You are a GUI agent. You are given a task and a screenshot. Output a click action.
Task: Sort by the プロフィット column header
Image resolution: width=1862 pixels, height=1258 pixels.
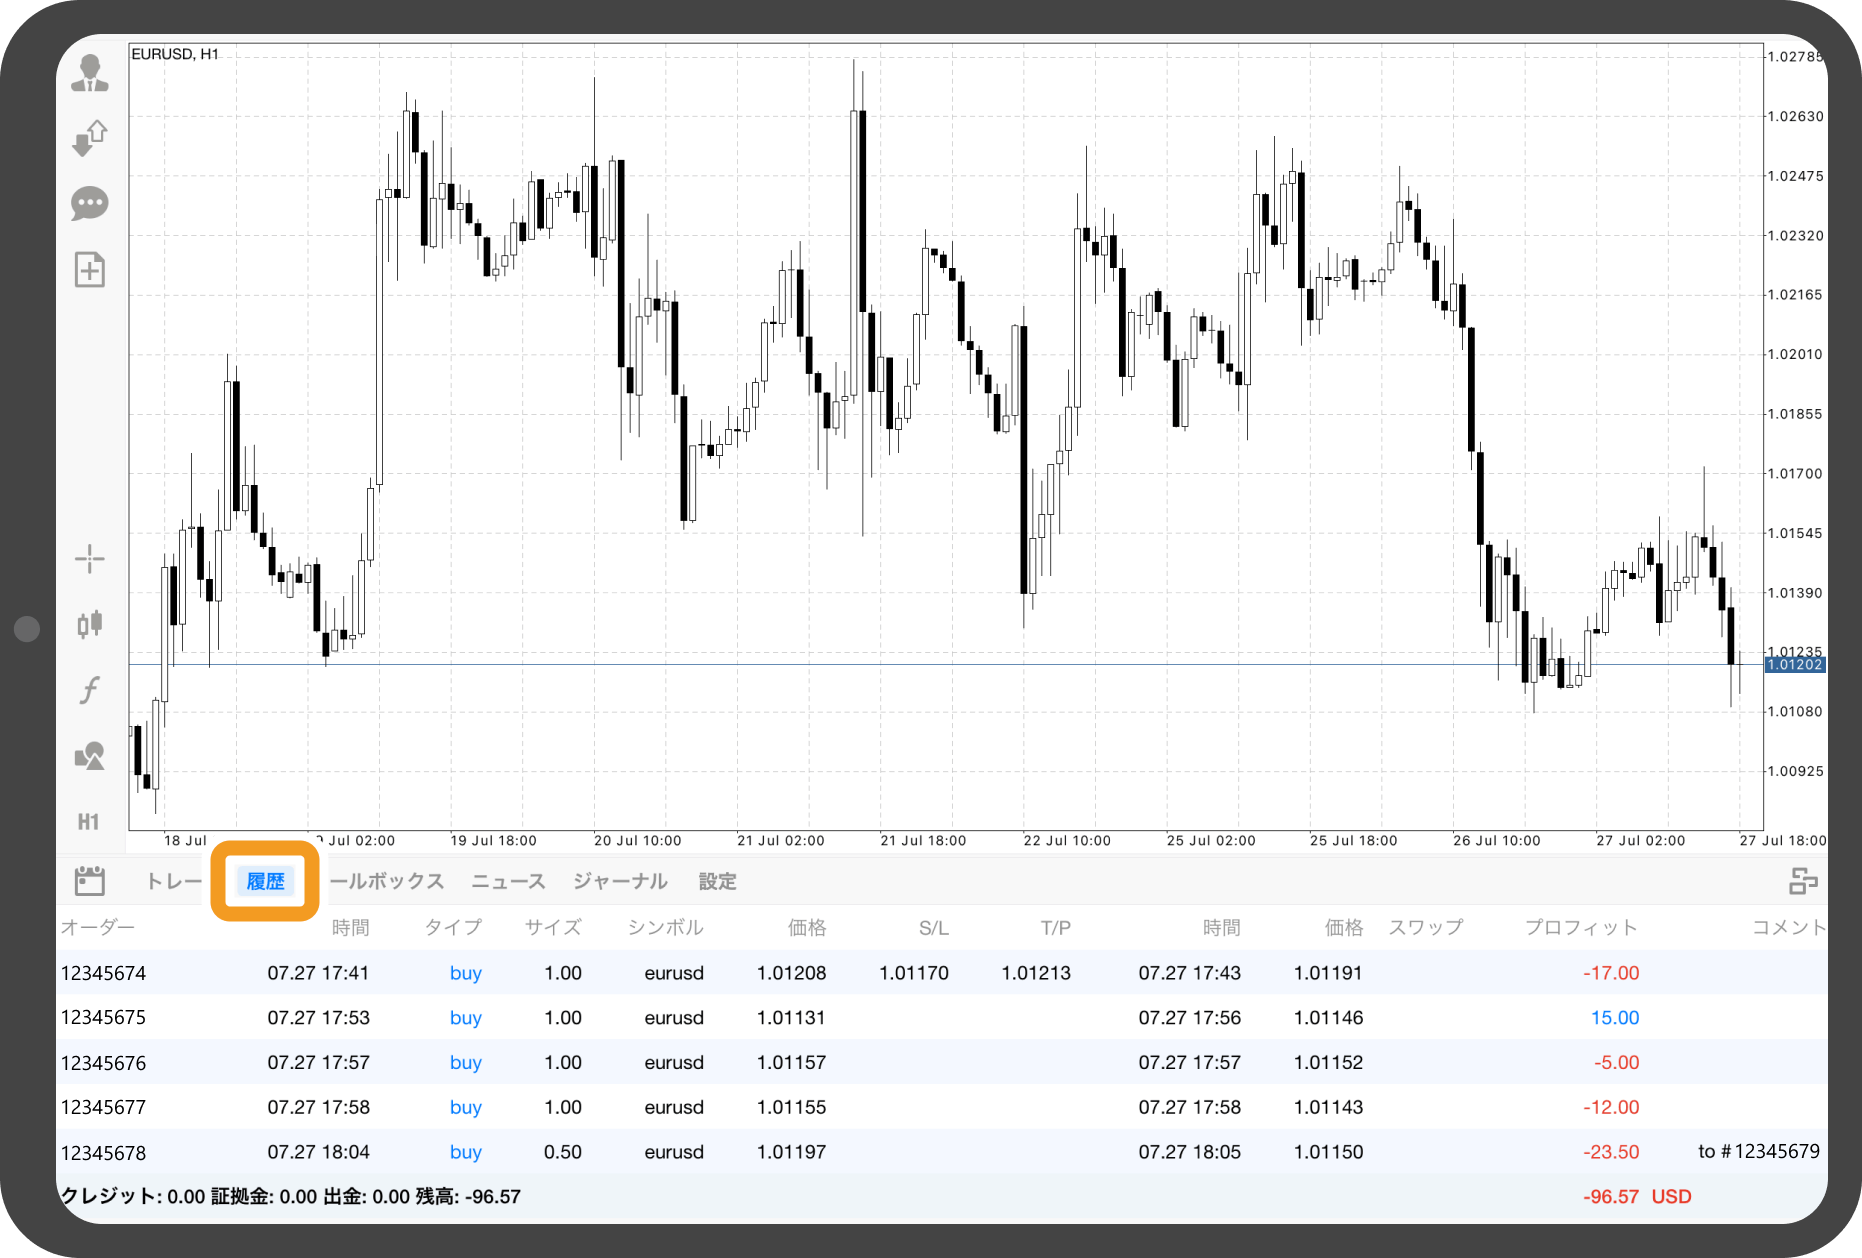(x=1581, y=927)
